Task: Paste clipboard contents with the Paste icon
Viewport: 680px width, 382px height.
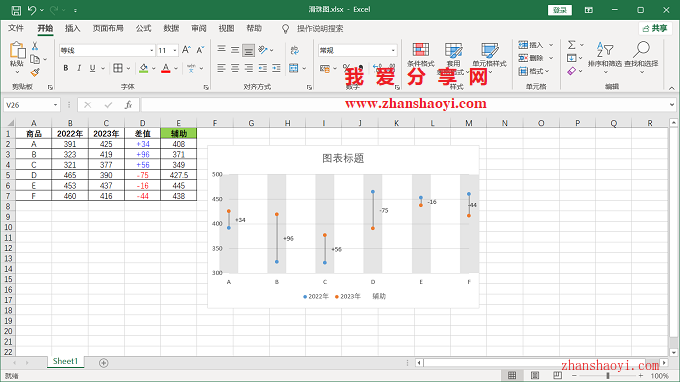Action: coord(17,50)
